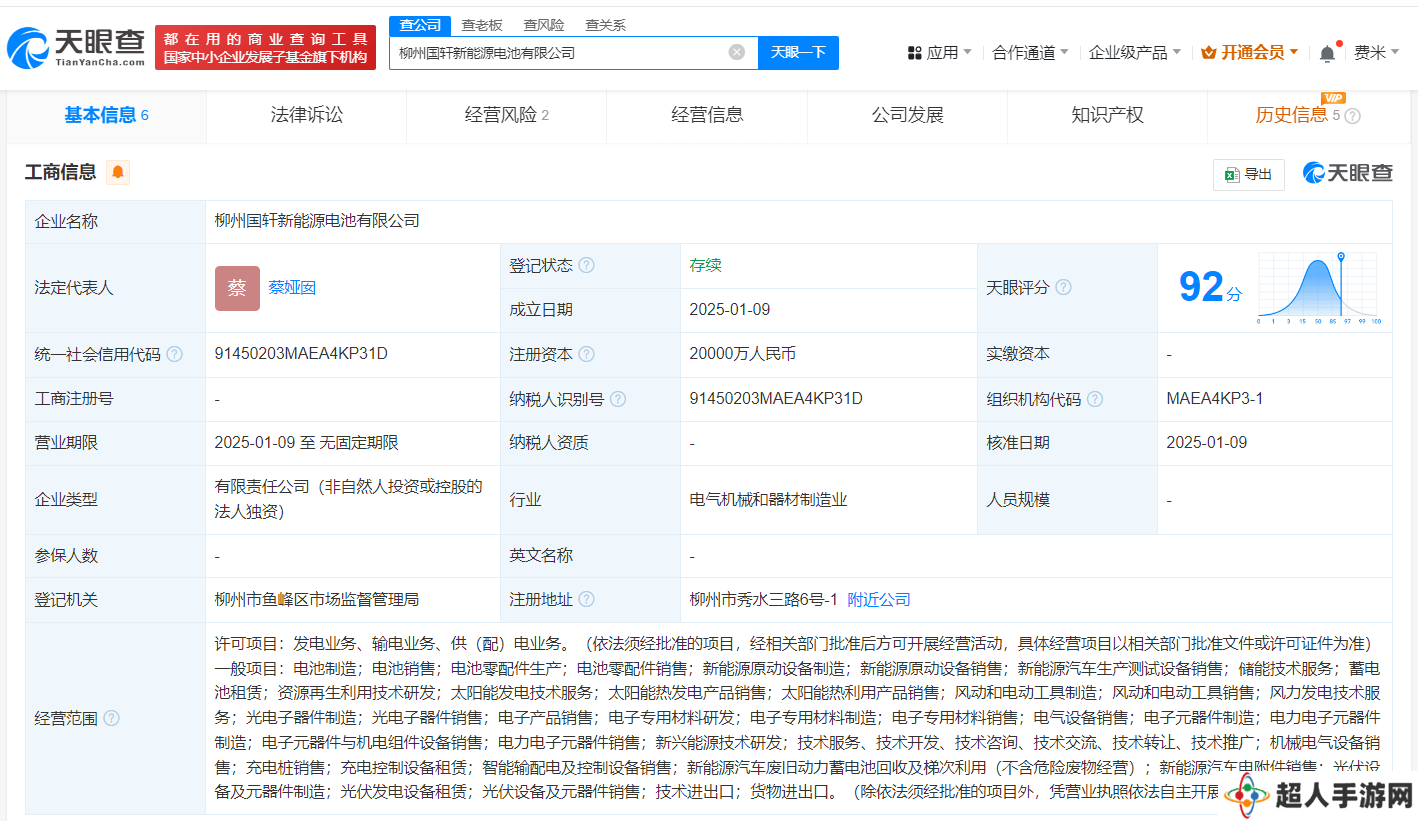Image resolution: width=1418 pixels, height=821 pixels.
Task: Click the 附近公司 link
Action: pos(879,600)
